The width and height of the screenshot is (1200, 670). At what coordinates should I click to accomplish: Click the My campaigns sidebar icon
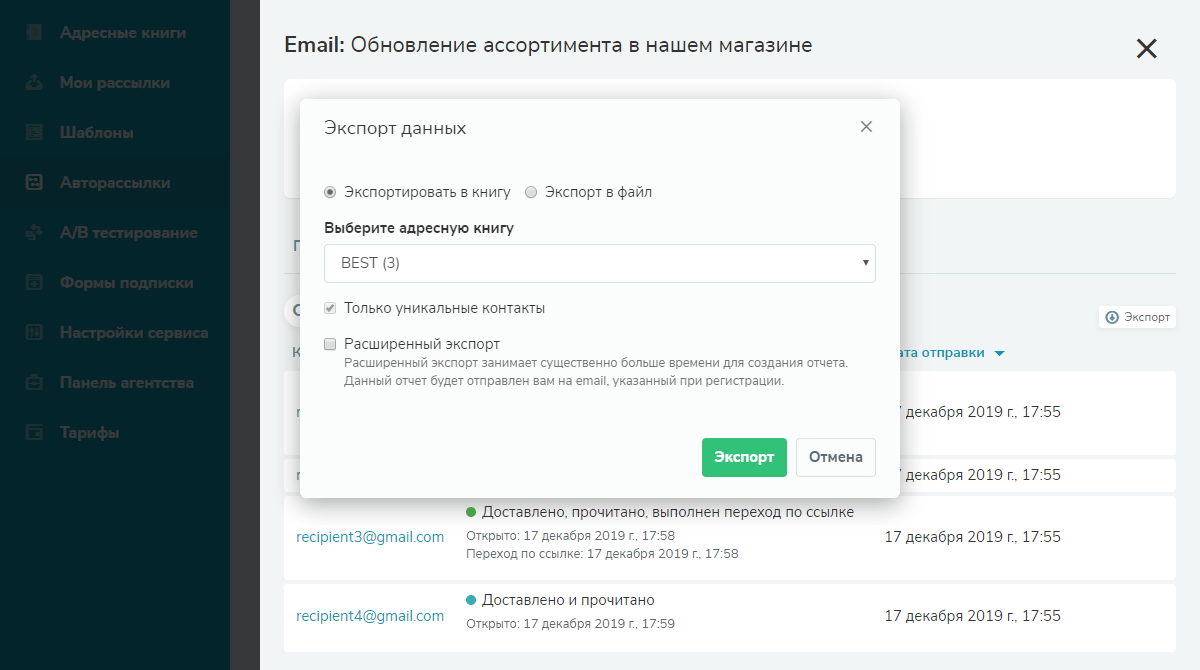click(34, 83)
